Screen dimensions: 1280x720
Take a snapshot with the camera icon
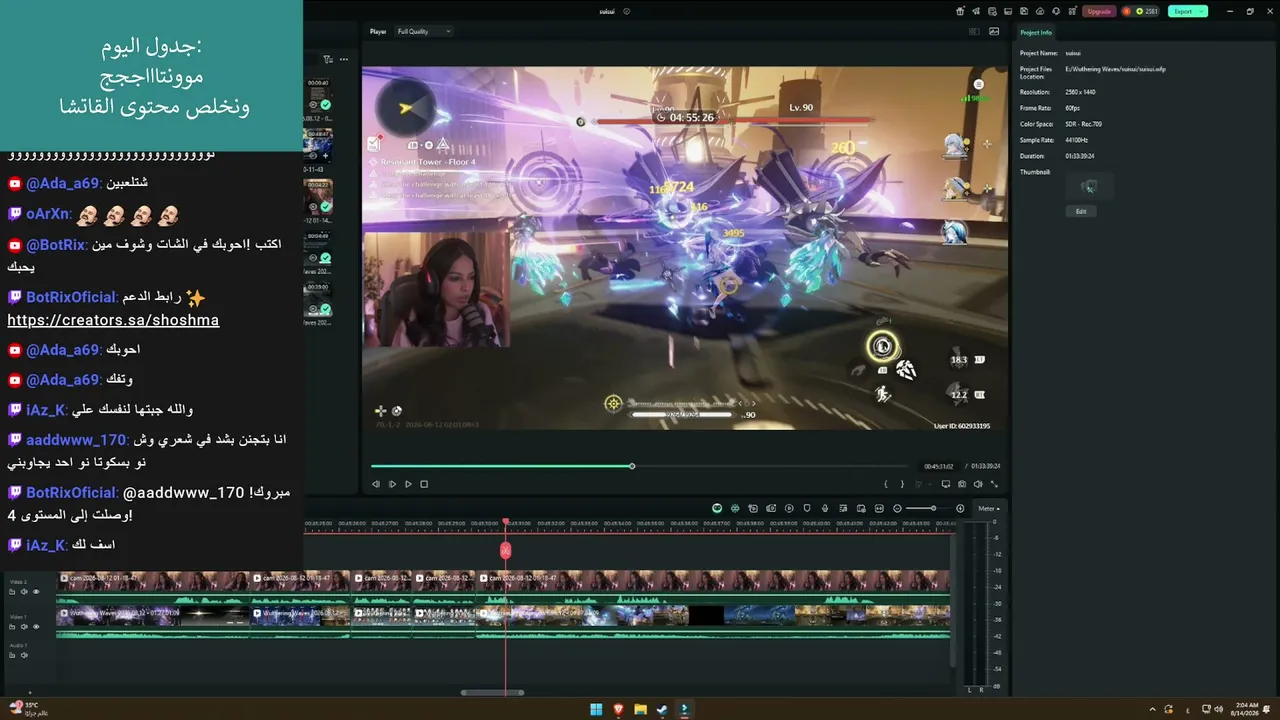coord(962,484)
